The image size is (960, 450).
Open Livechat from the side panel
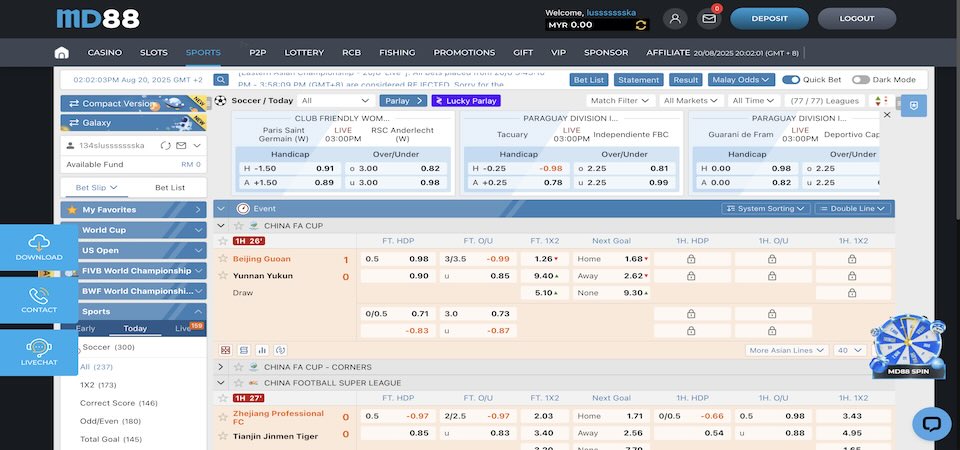tap(39, 353)
